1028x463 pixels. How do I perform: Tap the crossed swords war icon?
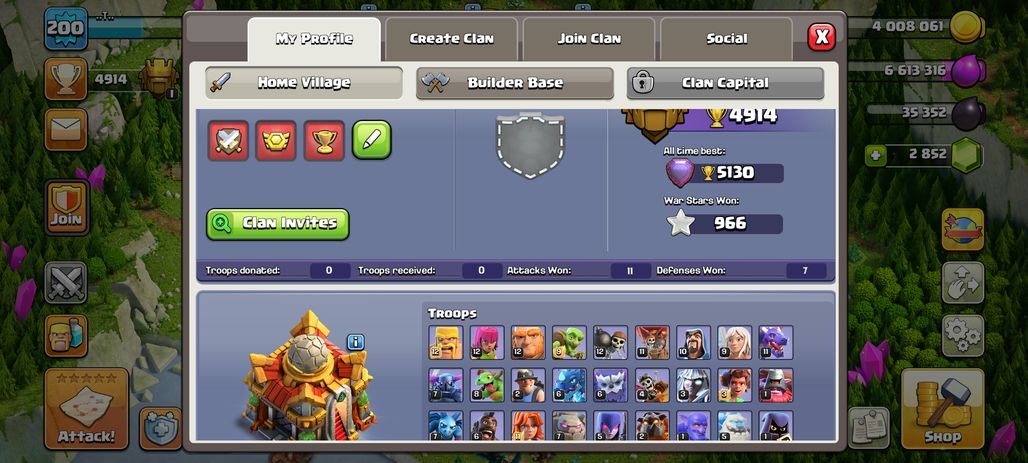66,282
